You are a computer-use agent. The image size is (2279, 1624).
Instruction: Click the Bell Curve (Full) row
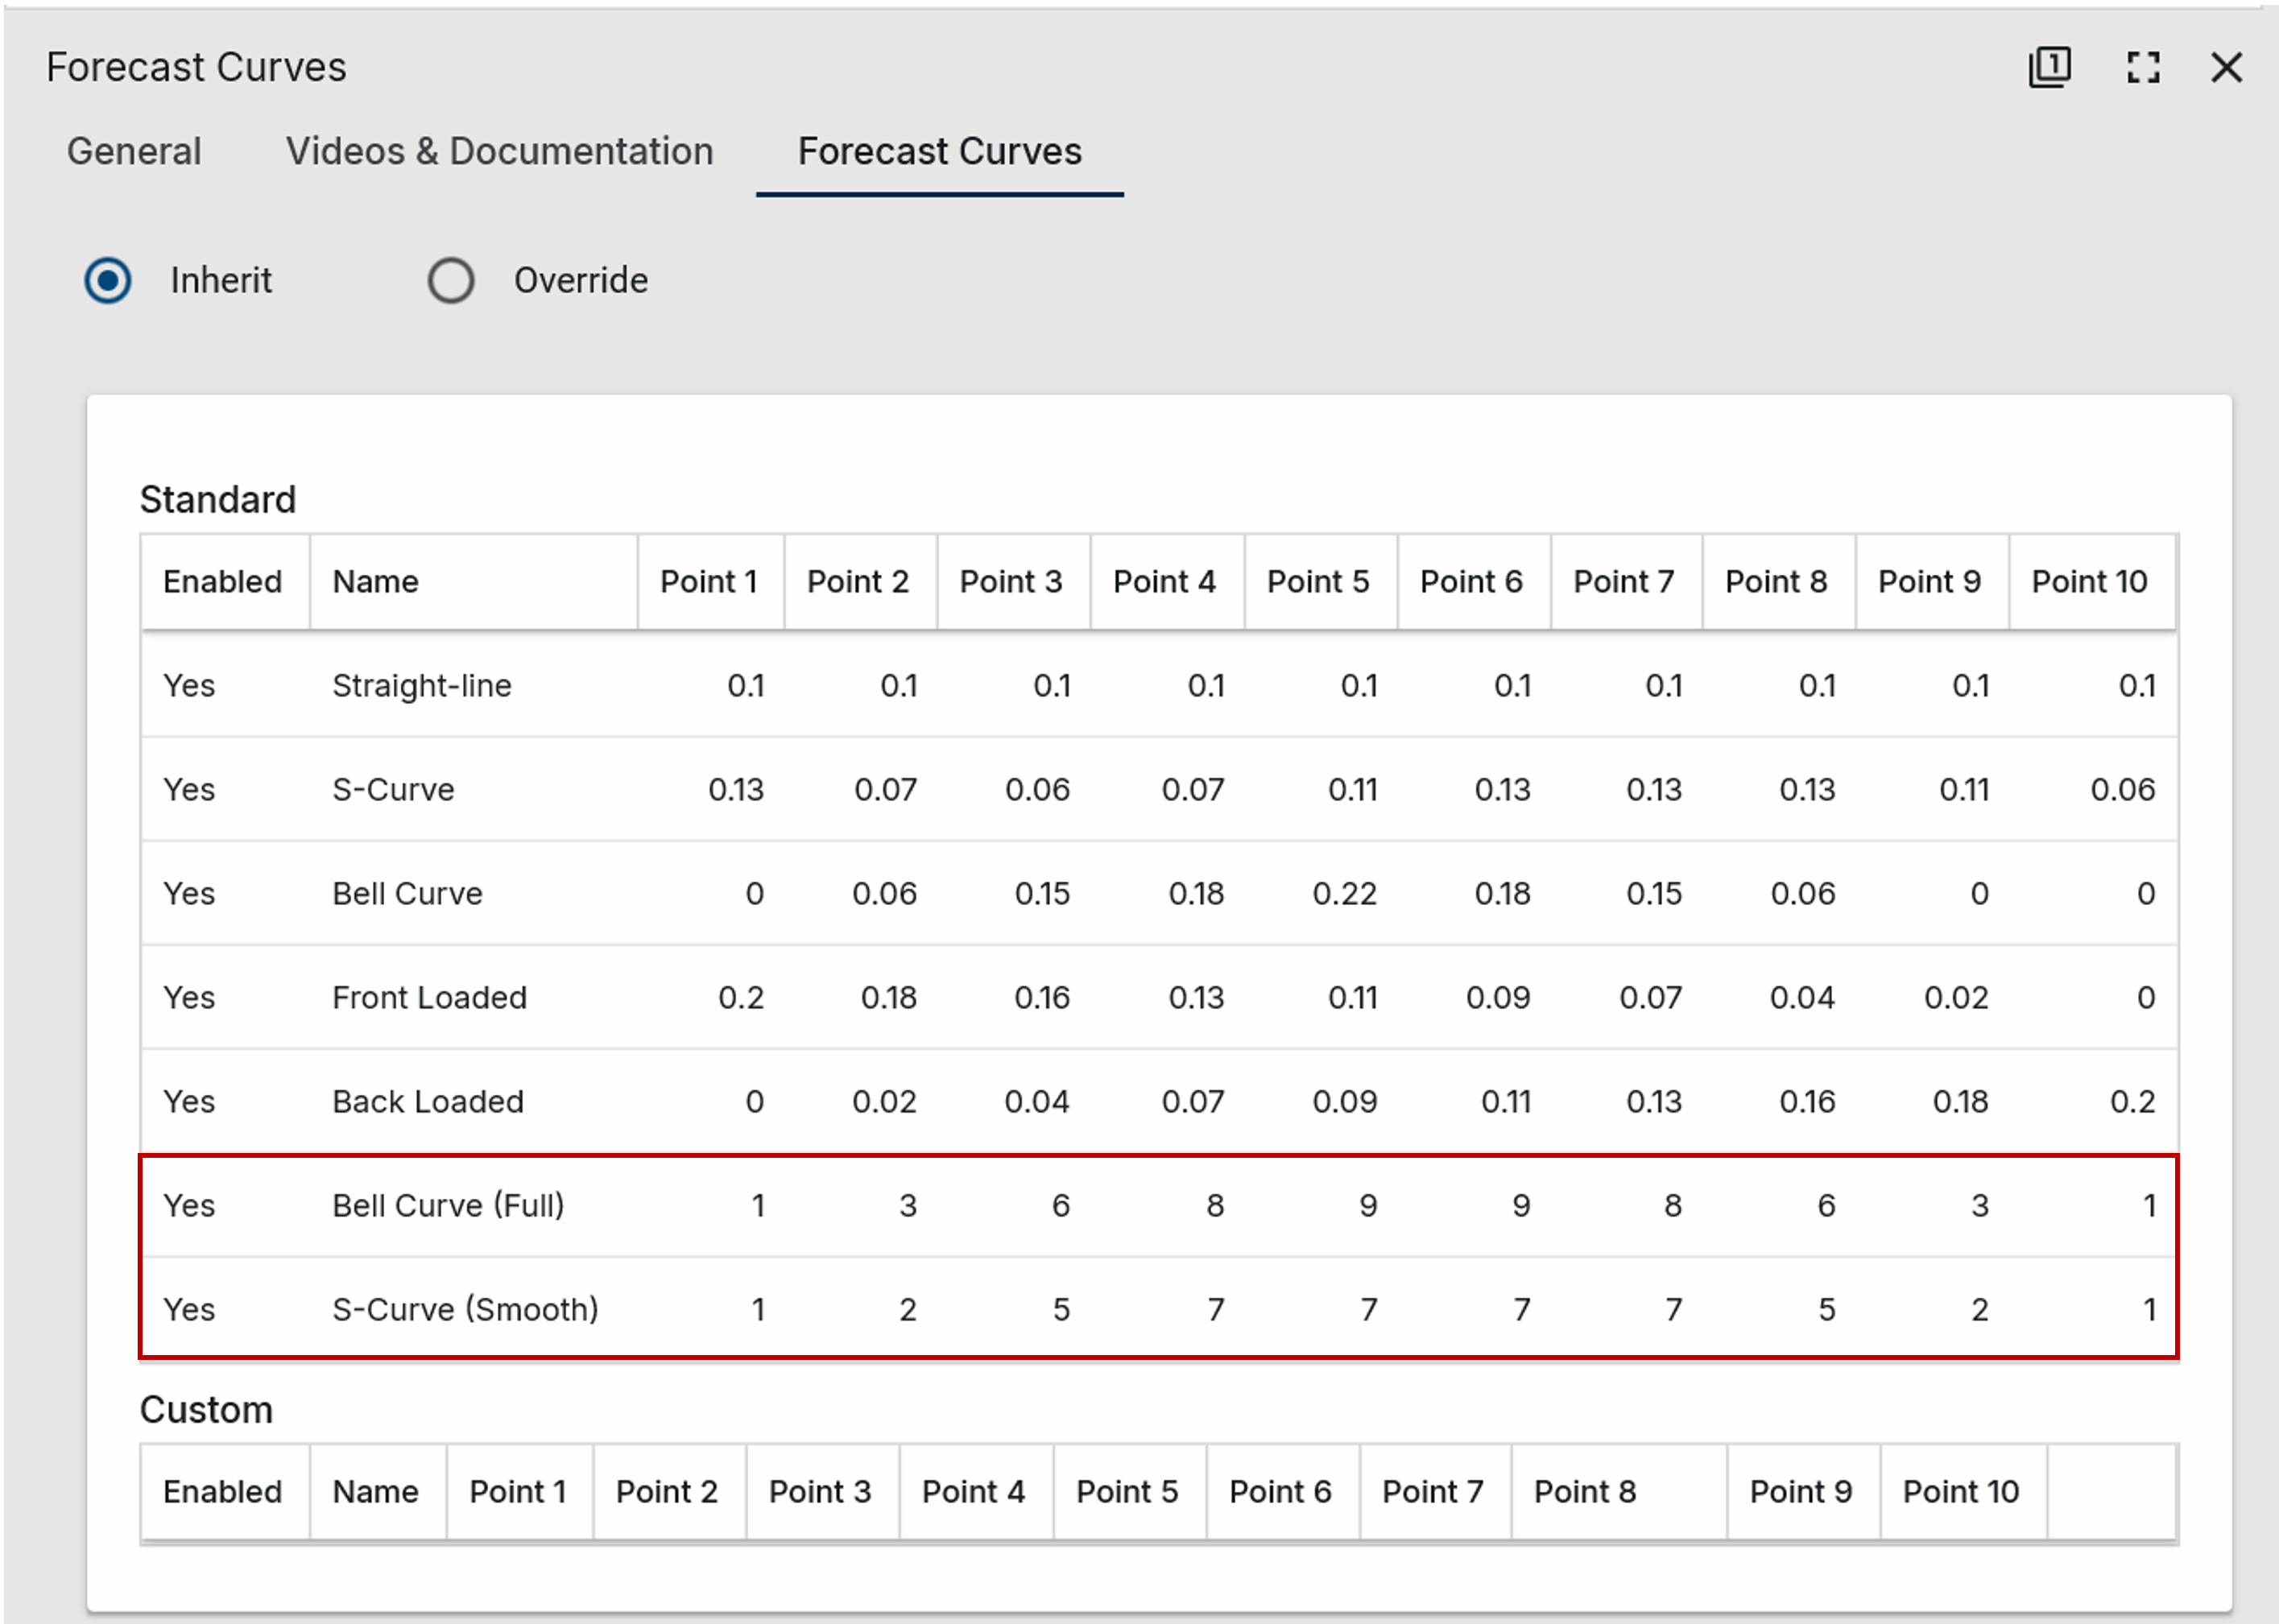(x=447, y=1206)
